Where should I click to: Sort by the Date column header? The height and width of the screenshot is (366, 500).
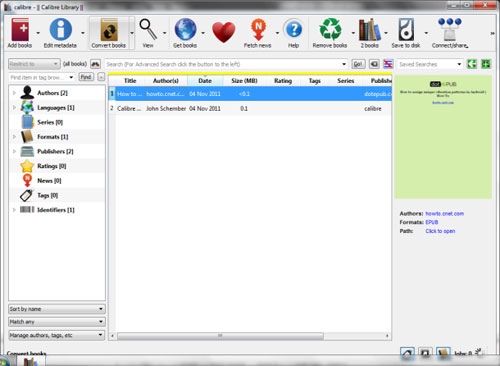click(205, 81)
